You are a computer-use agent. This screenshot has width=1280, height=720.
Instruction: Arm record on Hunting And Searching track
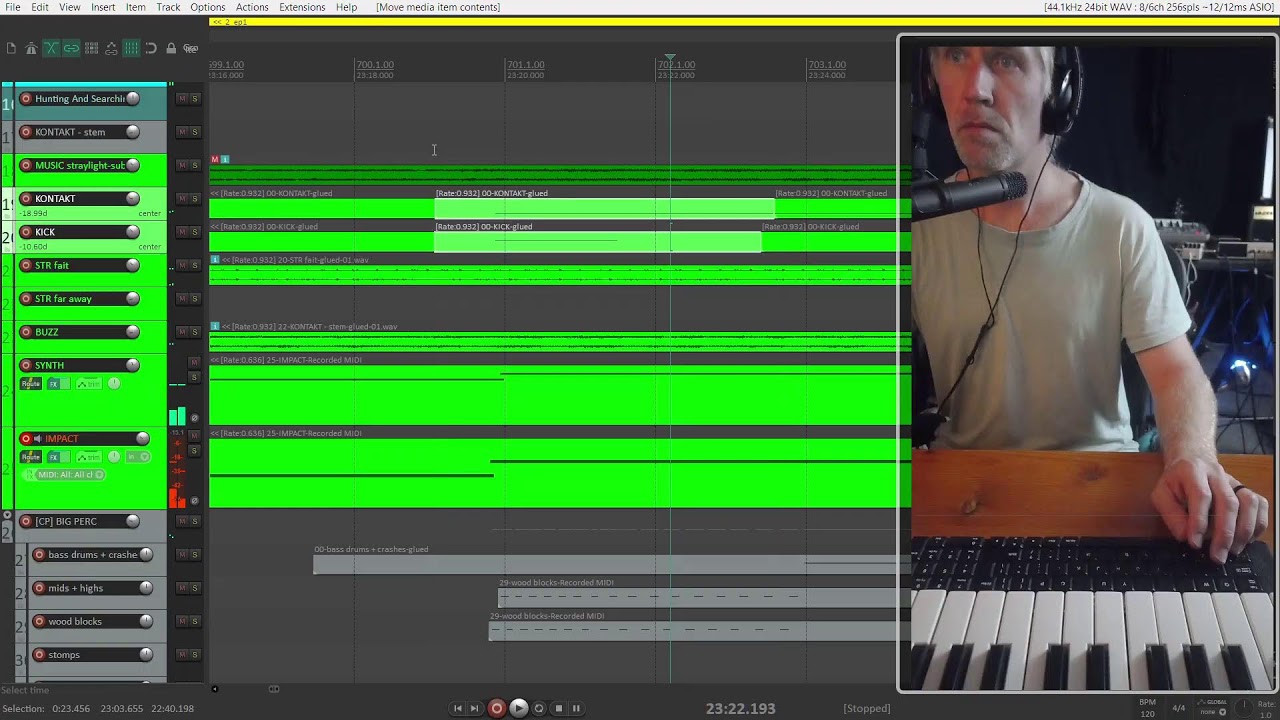26,98
